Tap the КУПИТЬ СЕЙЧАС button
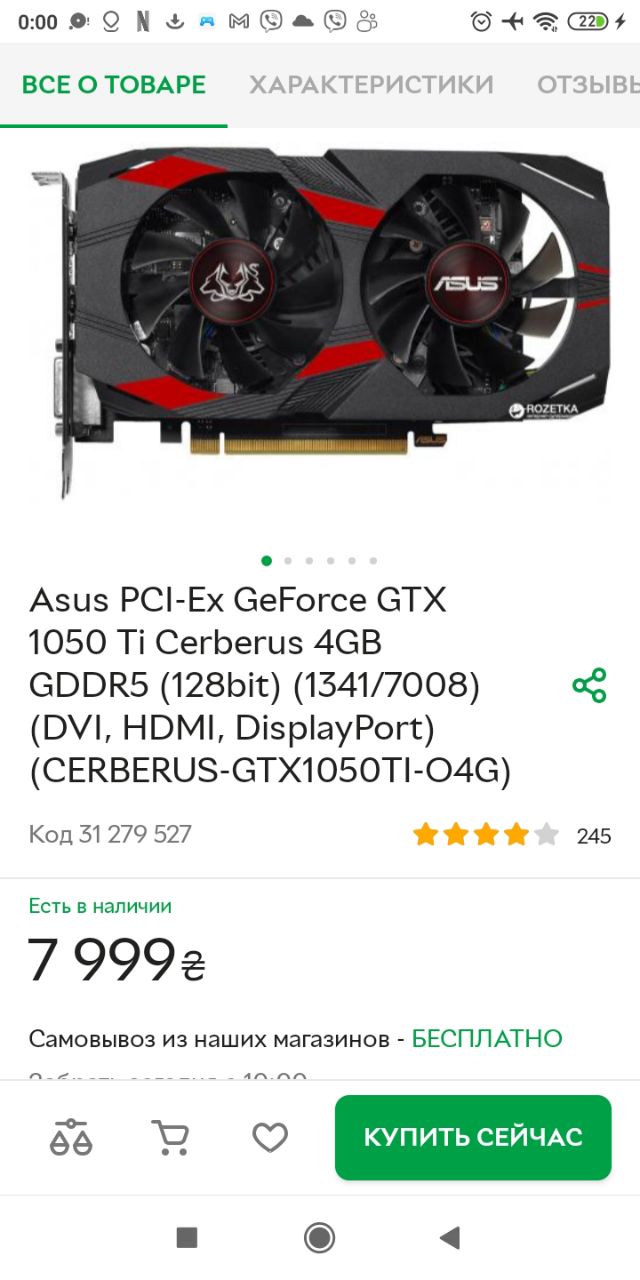640x1280 pixels. coord(473,1137)
